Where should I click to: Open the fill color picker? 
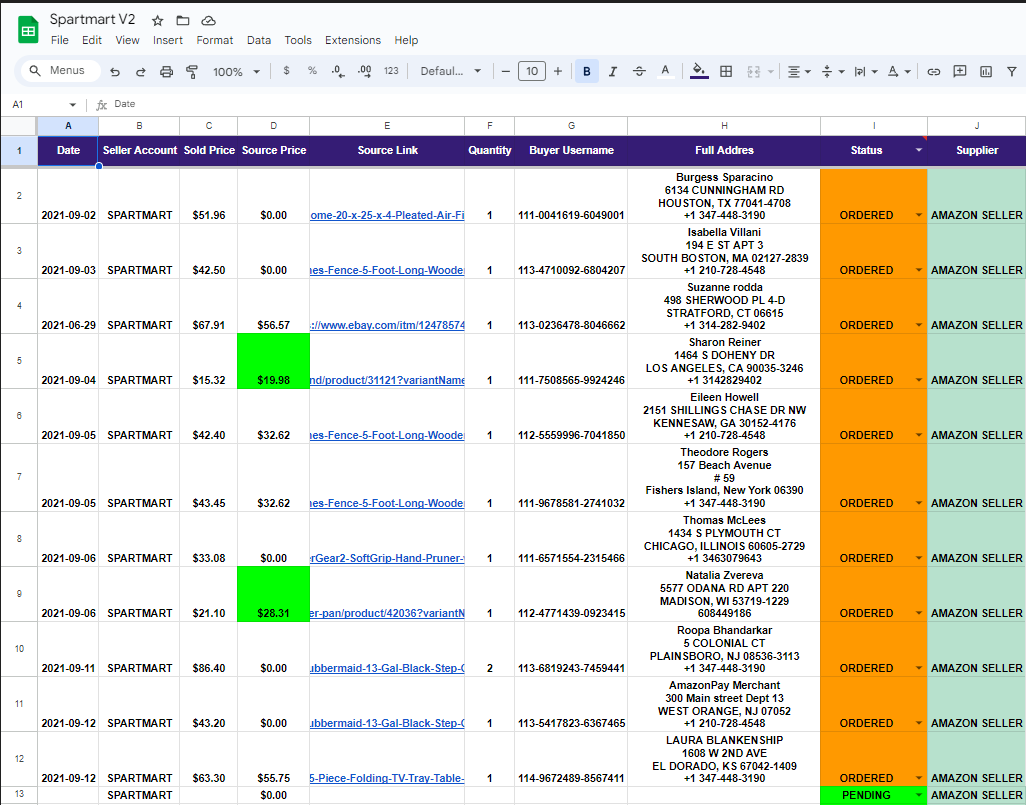699,71
